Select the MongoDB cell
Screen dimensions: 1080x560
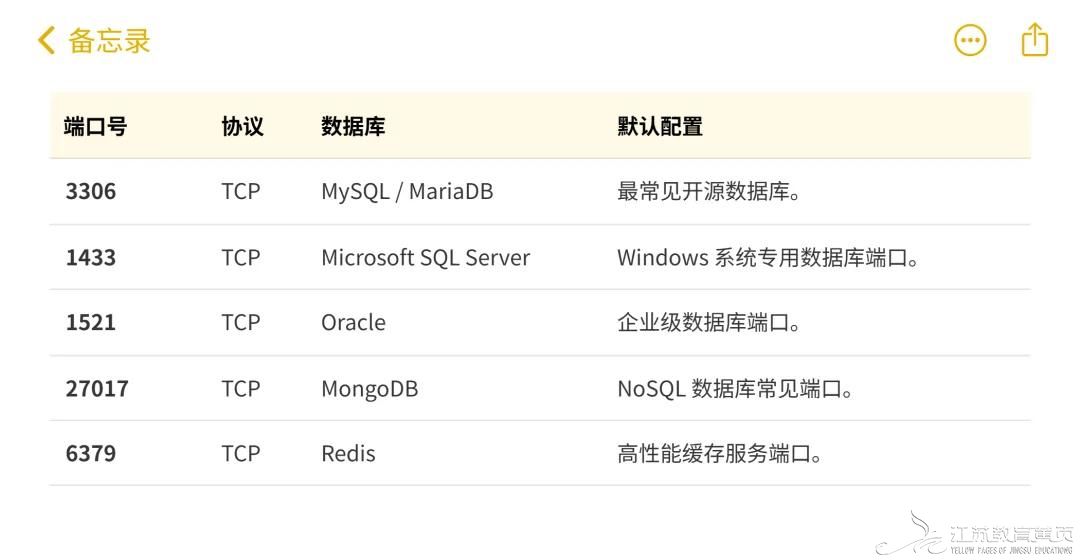coord(369,389)
